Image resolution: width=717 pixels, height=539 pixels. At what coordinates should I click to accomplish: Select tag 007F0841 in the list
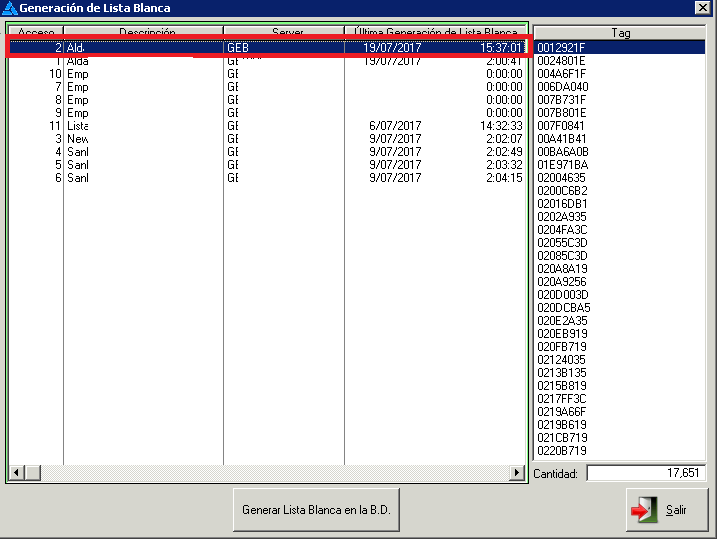click(563, 126)
